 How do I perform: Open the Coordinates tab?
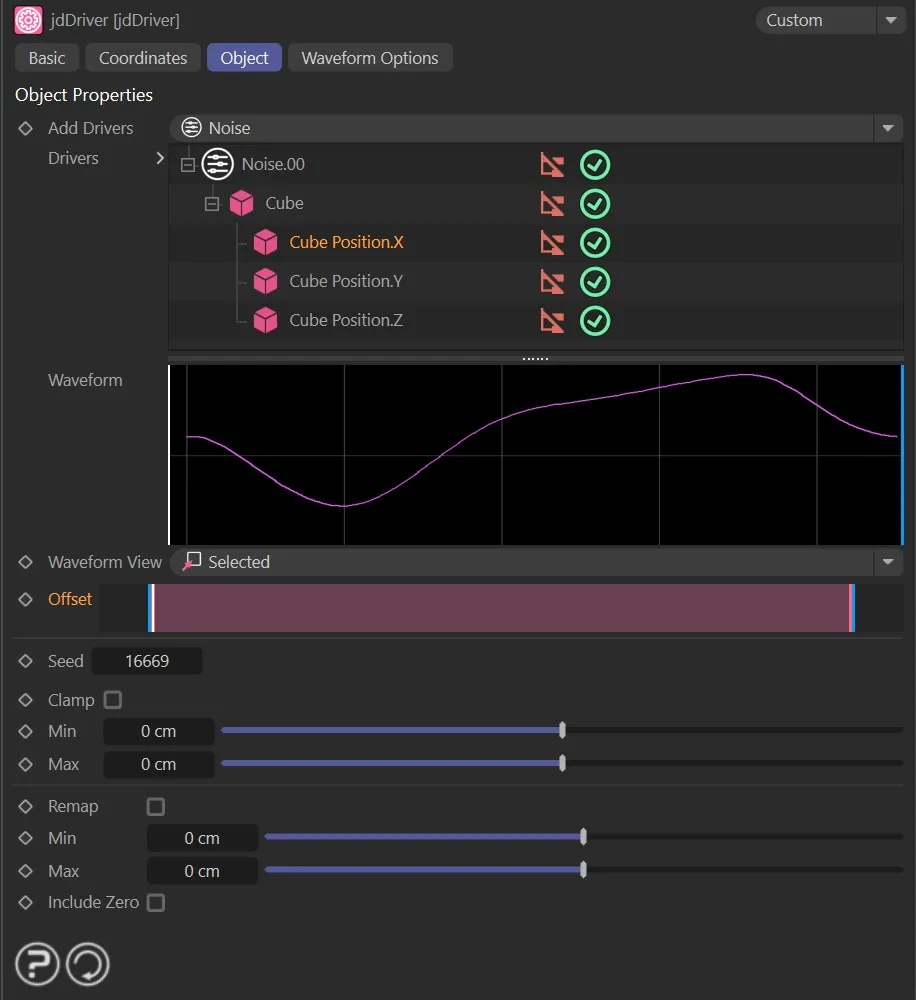143,58
